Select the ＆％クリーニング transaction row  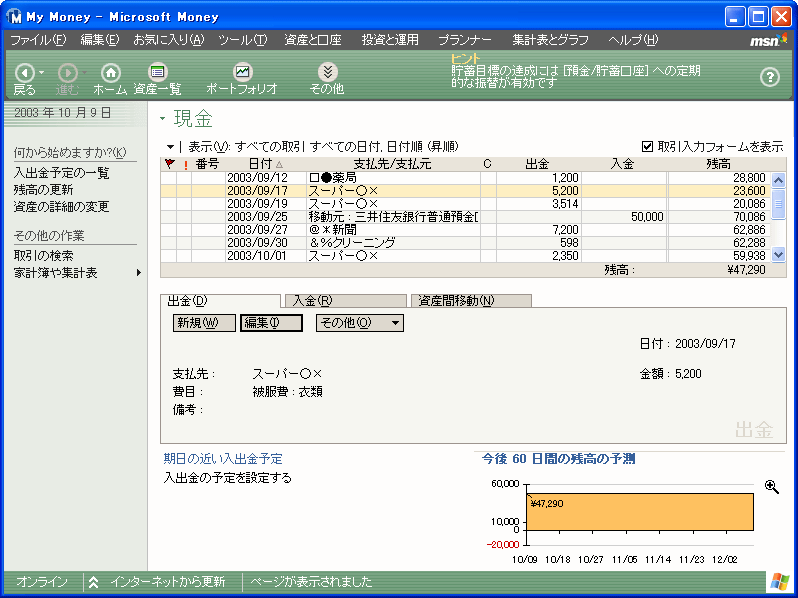[x=465, y=243]
